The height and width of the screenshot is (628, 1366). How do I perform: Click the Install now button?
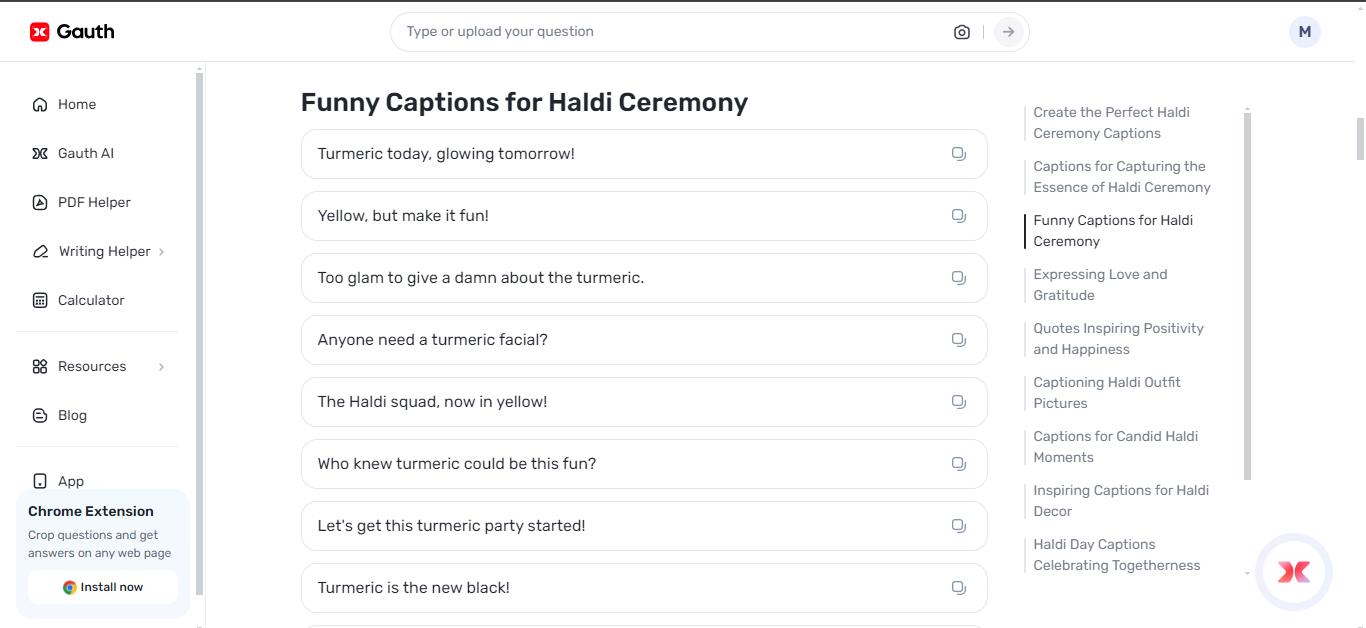(x=102, y=587)
